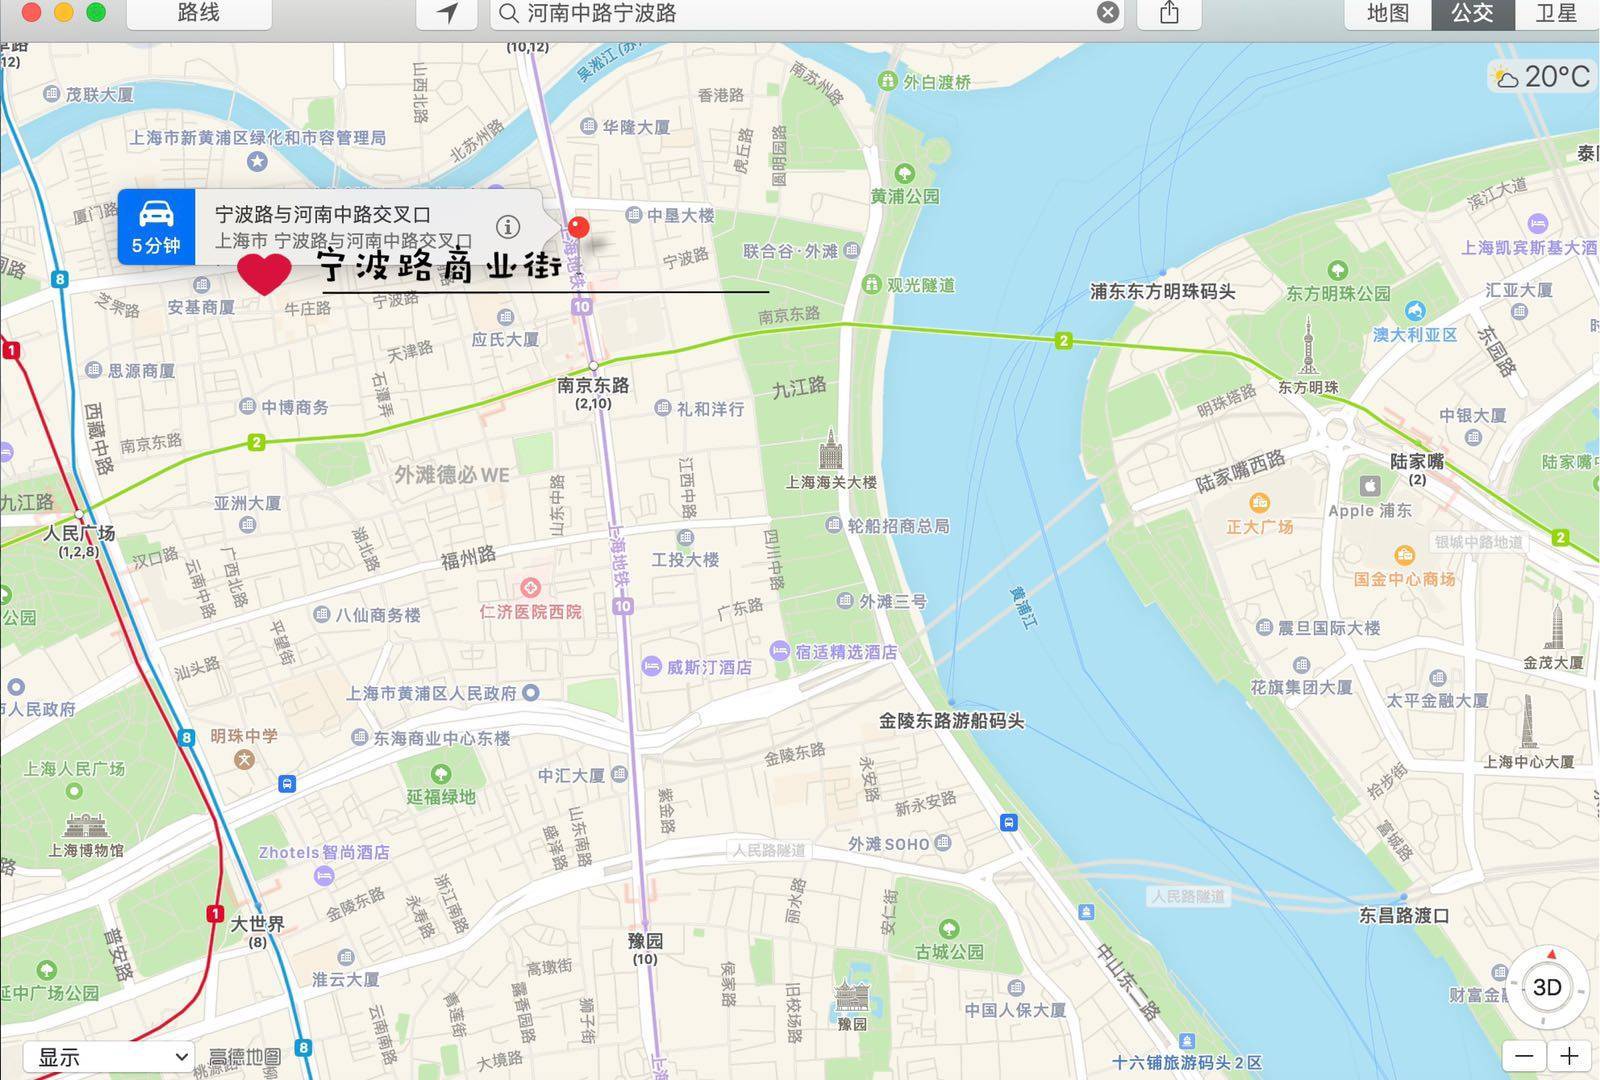Switch to the 卫星 satellite view tab
Viewport: 1600px width, 1080px height.
point(1556,13)
